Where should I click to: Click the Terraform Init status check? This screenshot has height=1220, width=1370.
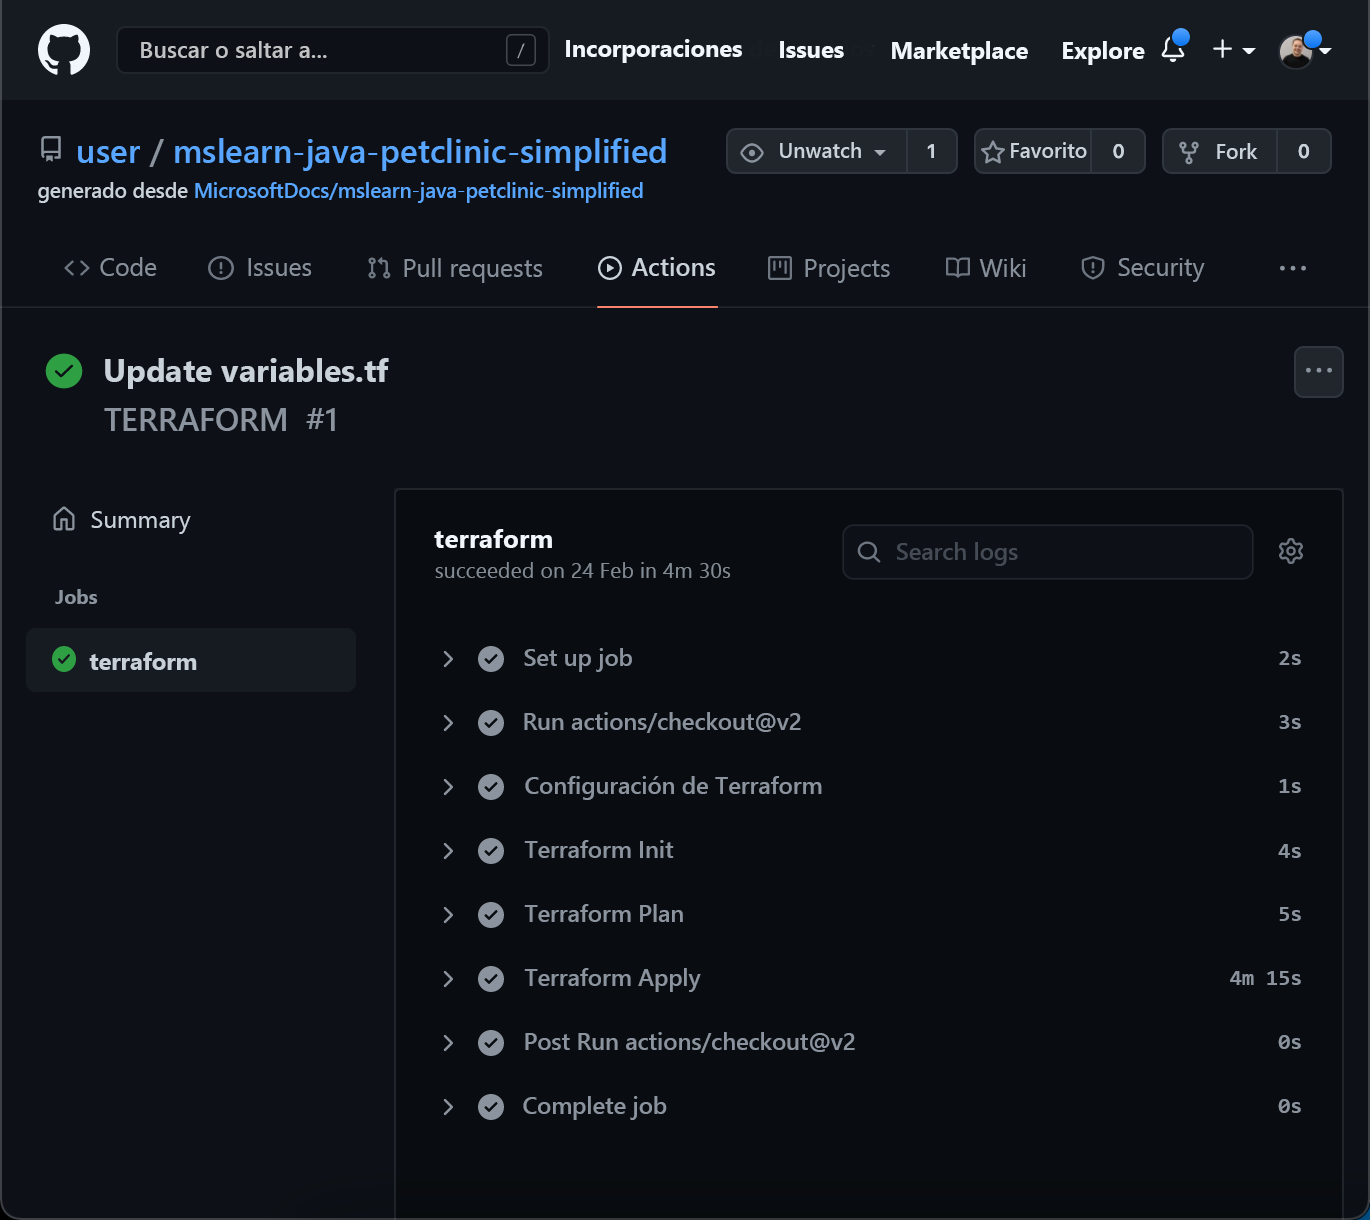491,851
